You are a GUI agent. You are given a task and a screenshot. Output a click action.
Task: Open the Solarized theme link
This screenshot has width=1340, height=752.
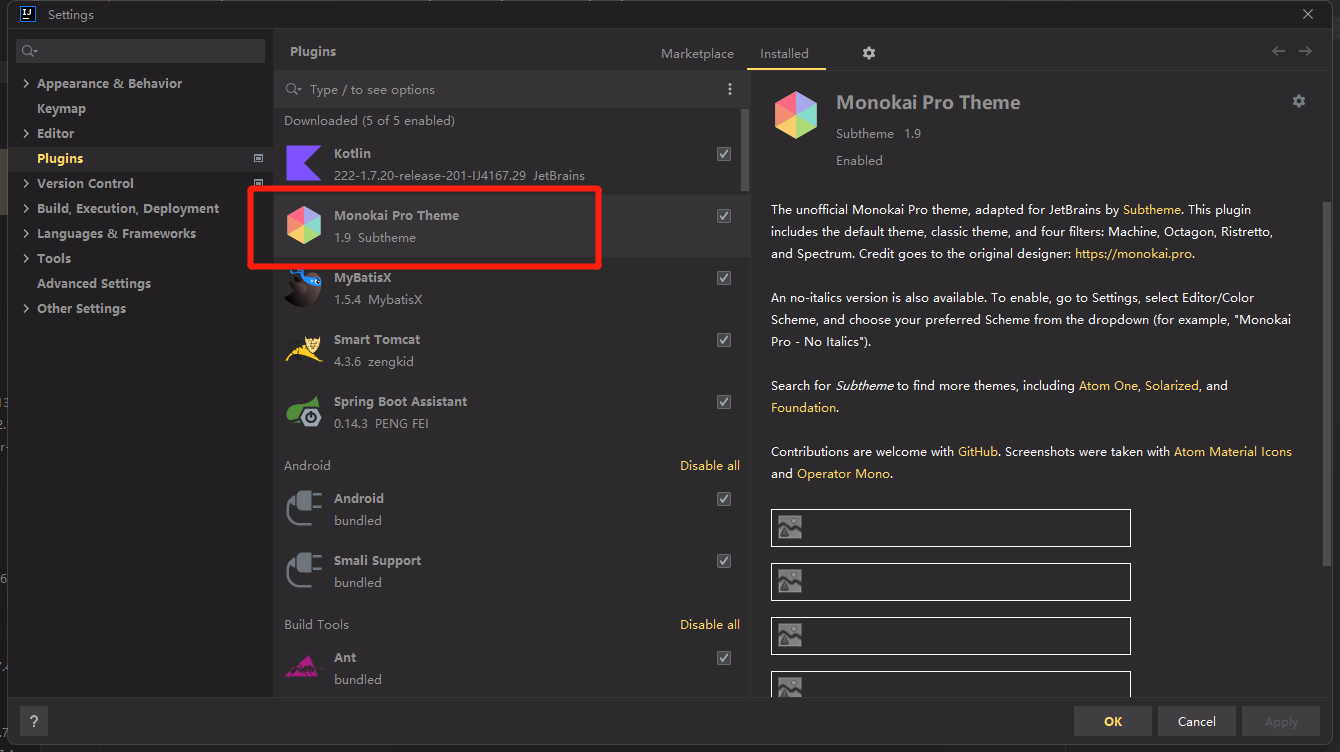[1172, 385]
